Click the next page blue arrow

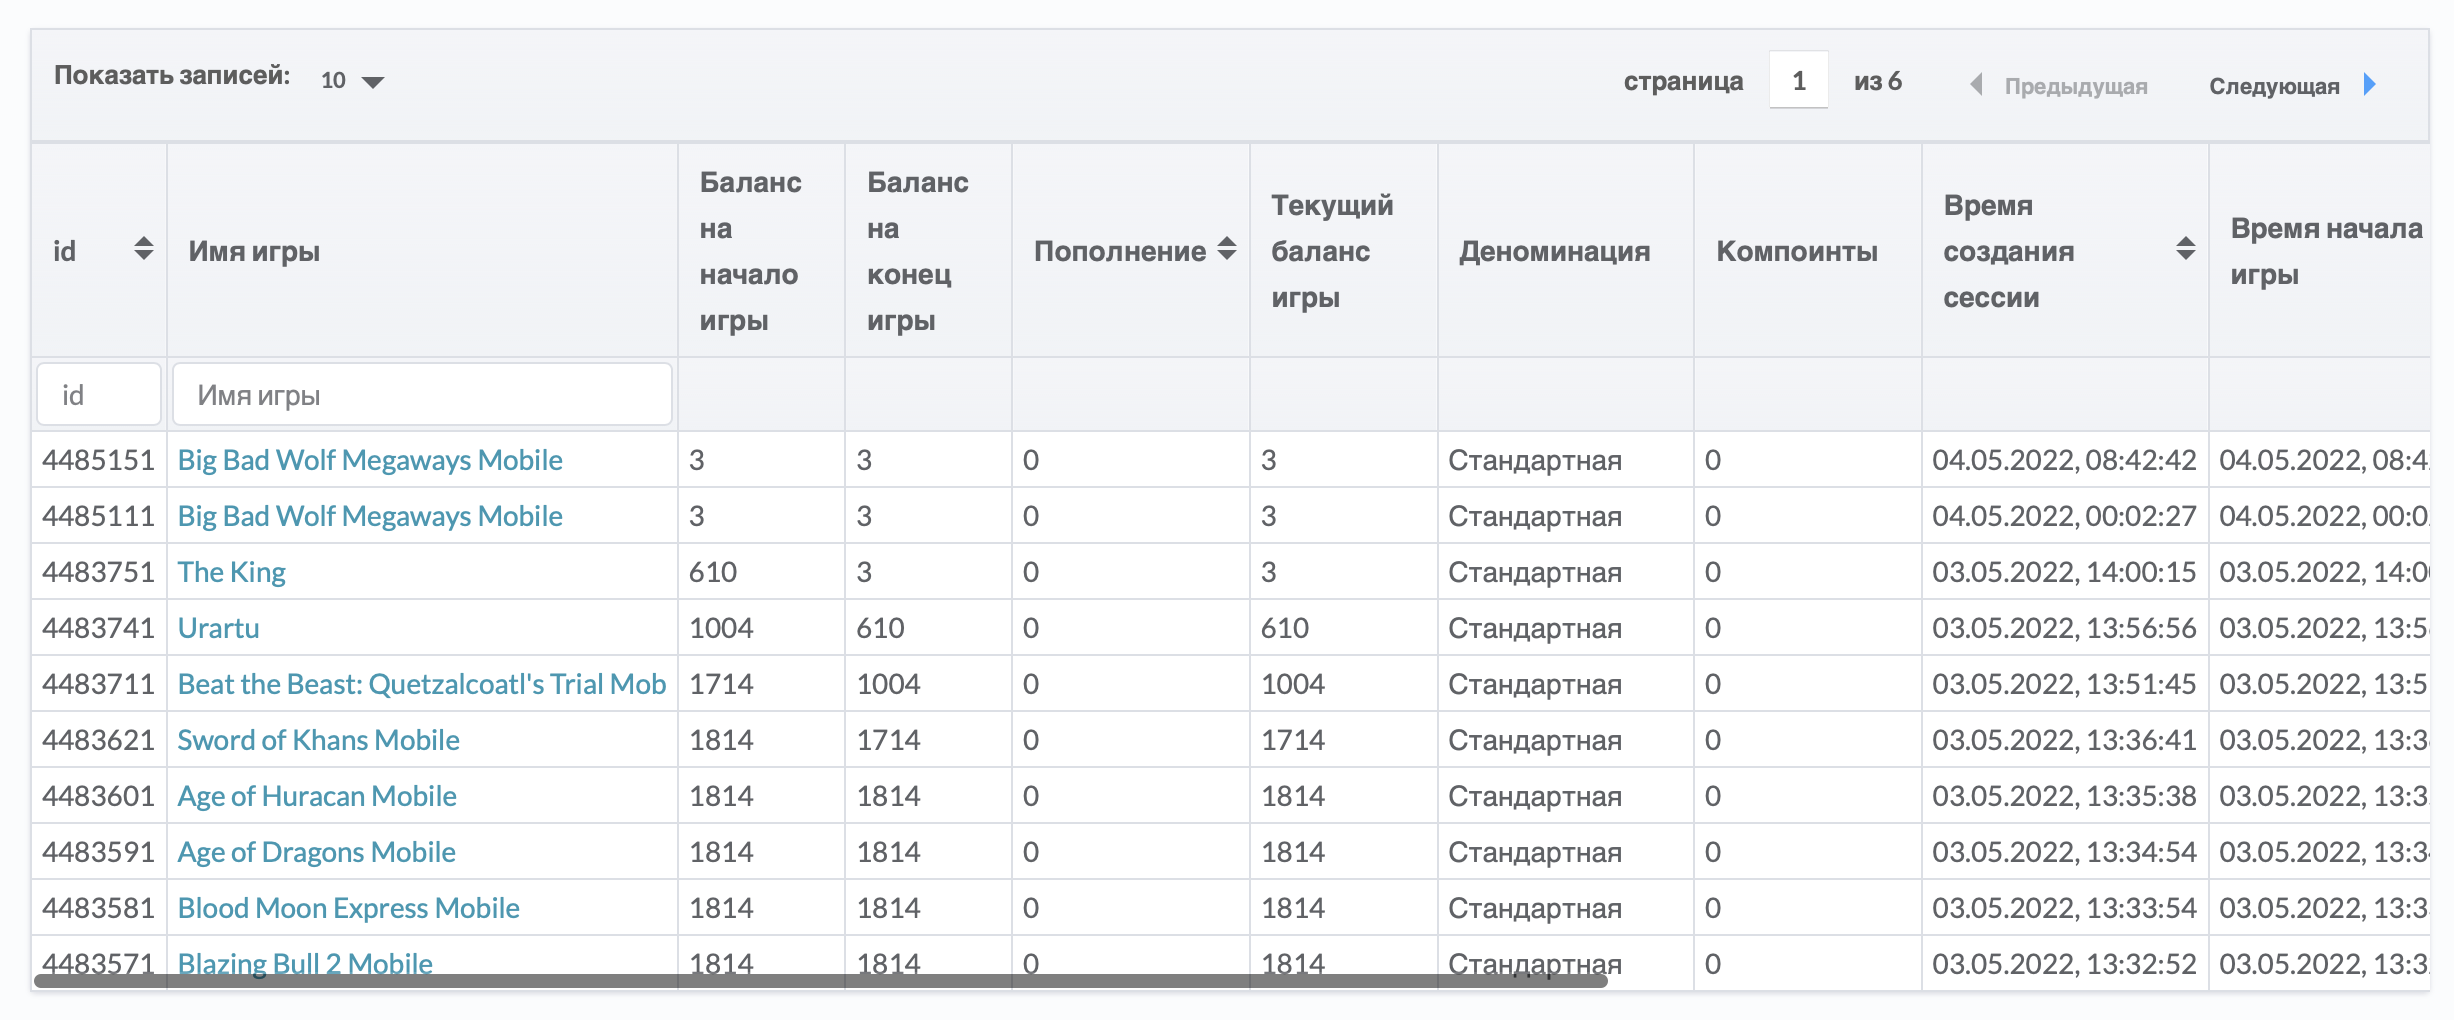tap(2369, 85)
